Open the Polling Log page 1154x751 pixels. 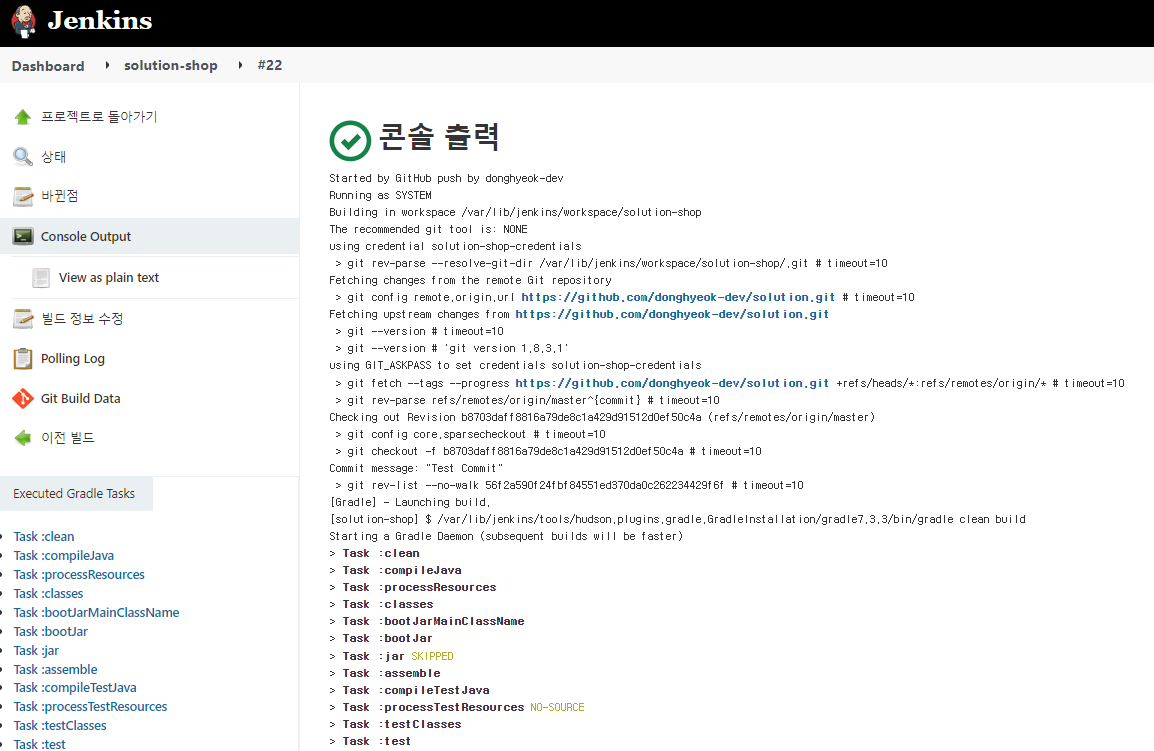(73, 359)
